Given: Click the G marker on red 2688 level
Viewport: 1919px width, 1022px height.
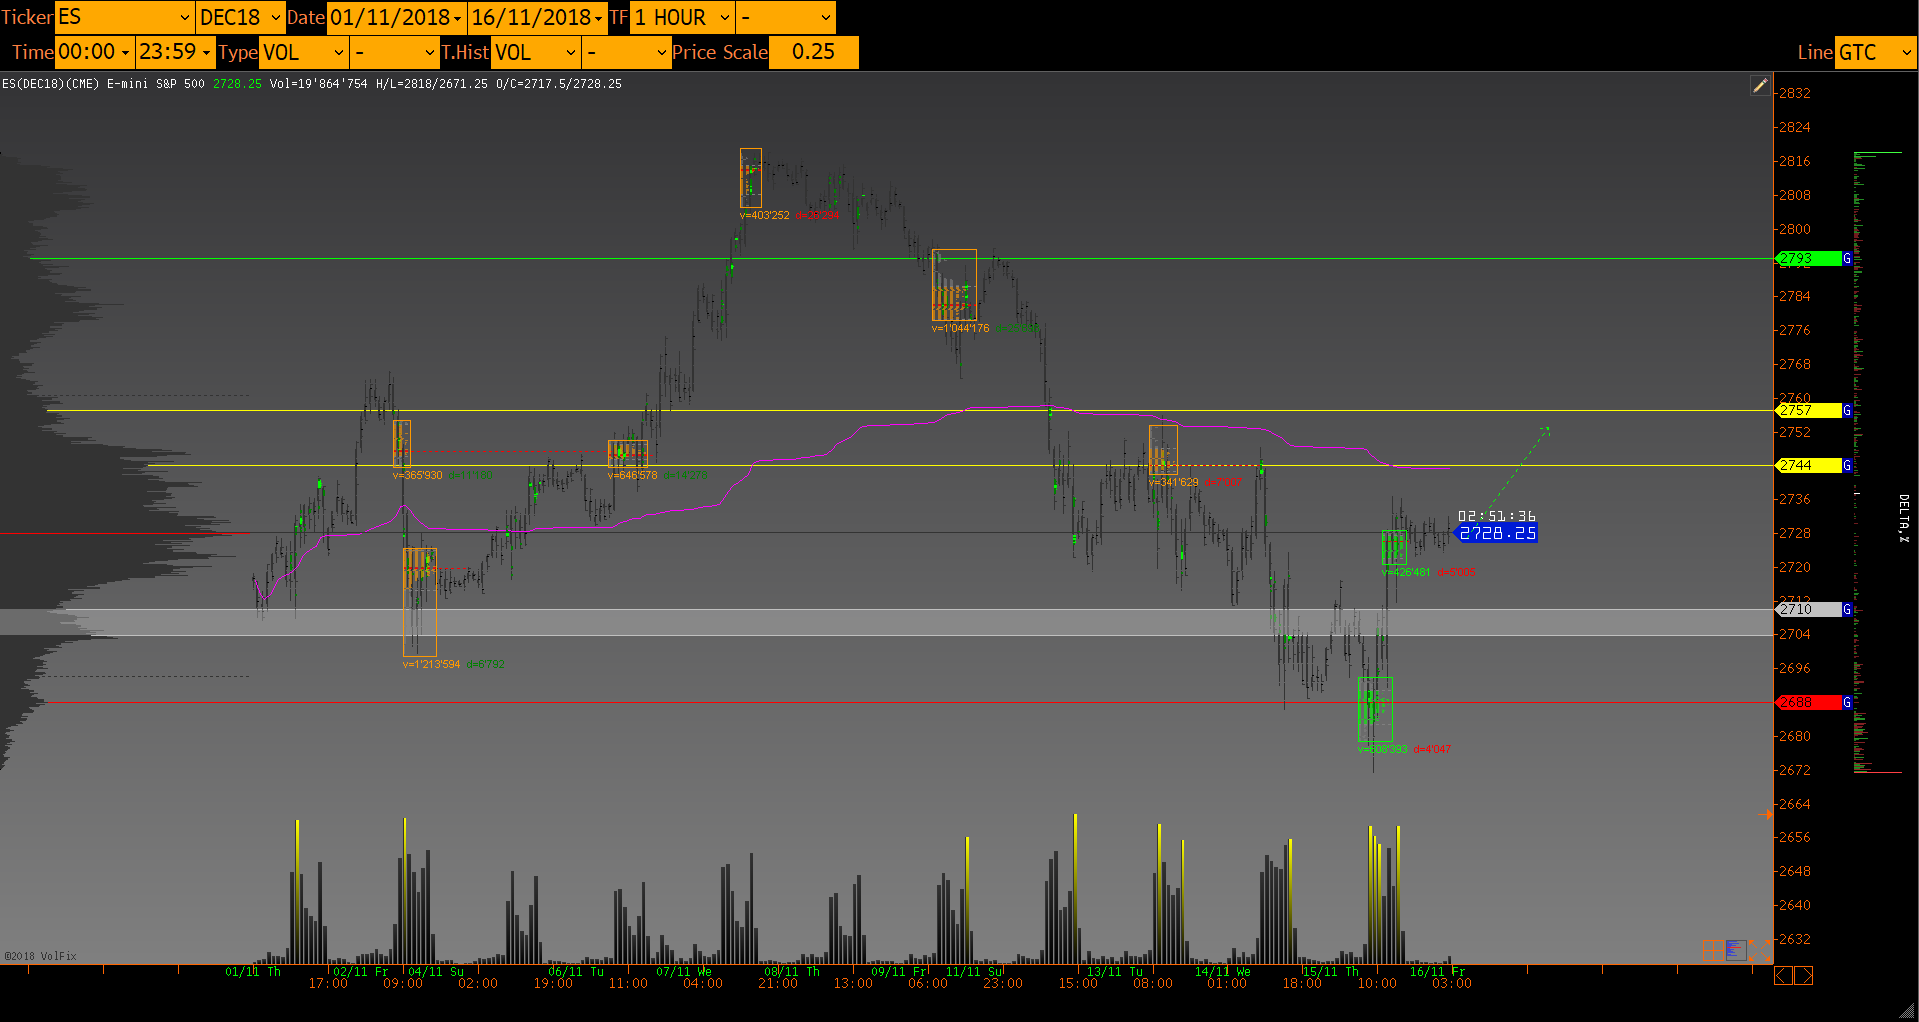Looking at the screenshot, I should [x=1847, y=703].
